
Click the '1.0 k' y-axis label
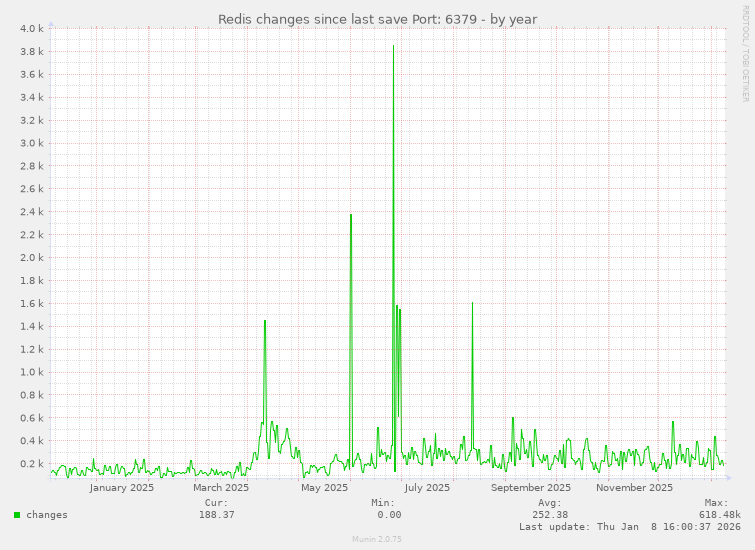point(32,372)
